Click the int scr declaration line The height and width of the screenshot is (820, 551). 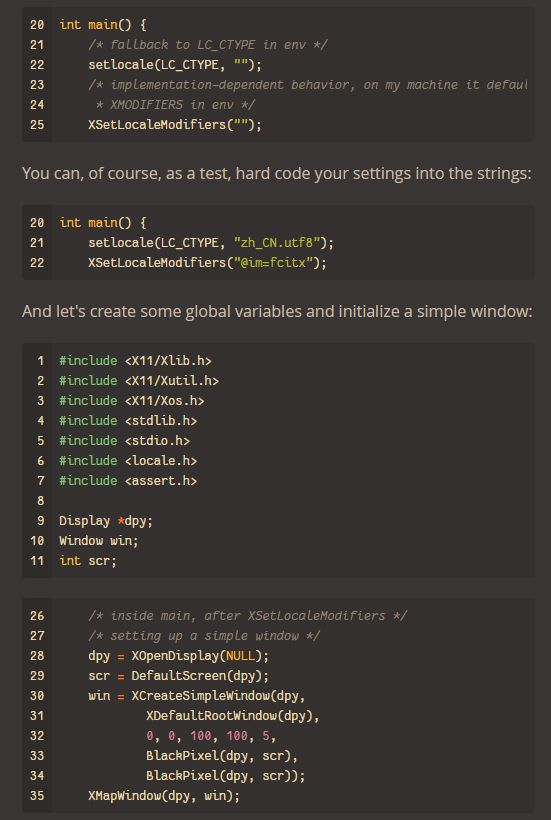click(87, 560)
